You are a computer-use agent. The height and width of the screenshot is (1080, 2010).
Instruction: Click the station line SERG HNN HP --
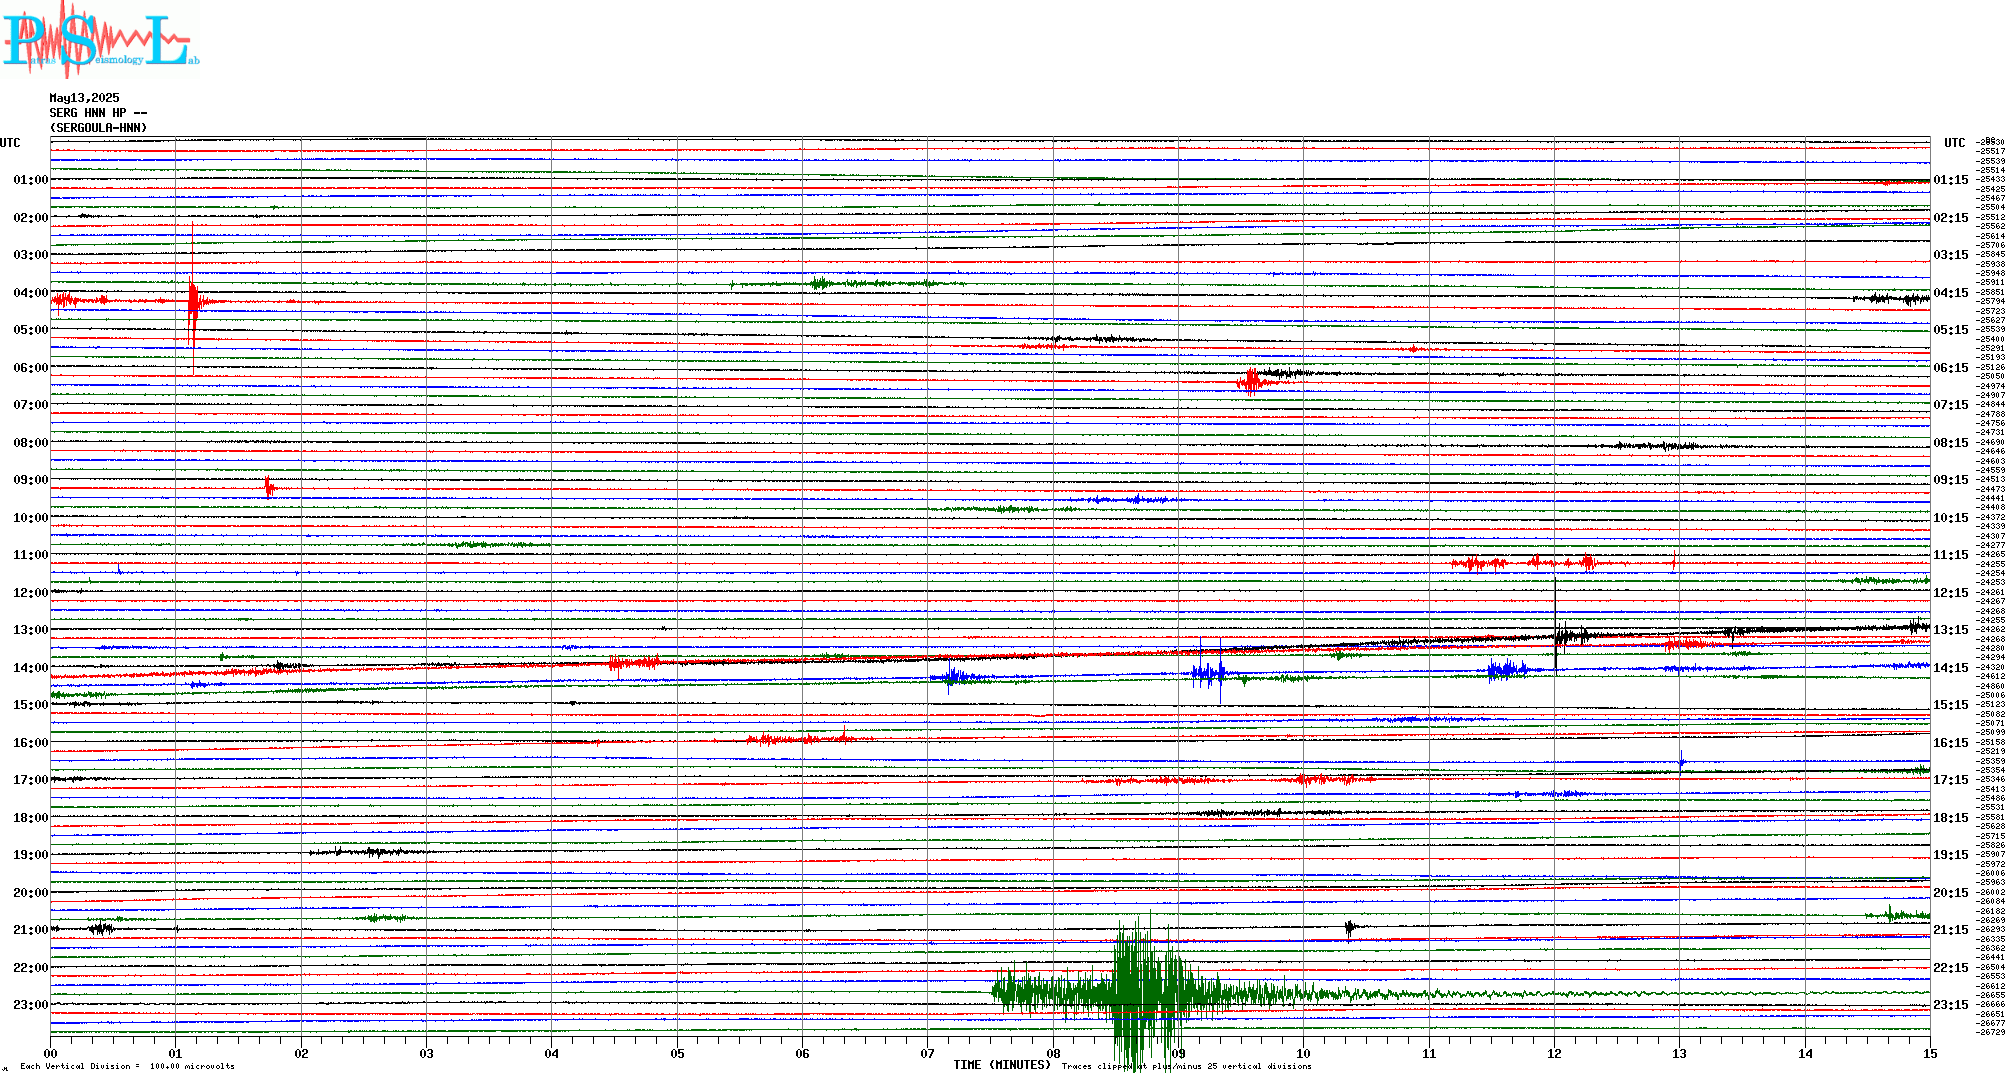[x=98, y=113]
